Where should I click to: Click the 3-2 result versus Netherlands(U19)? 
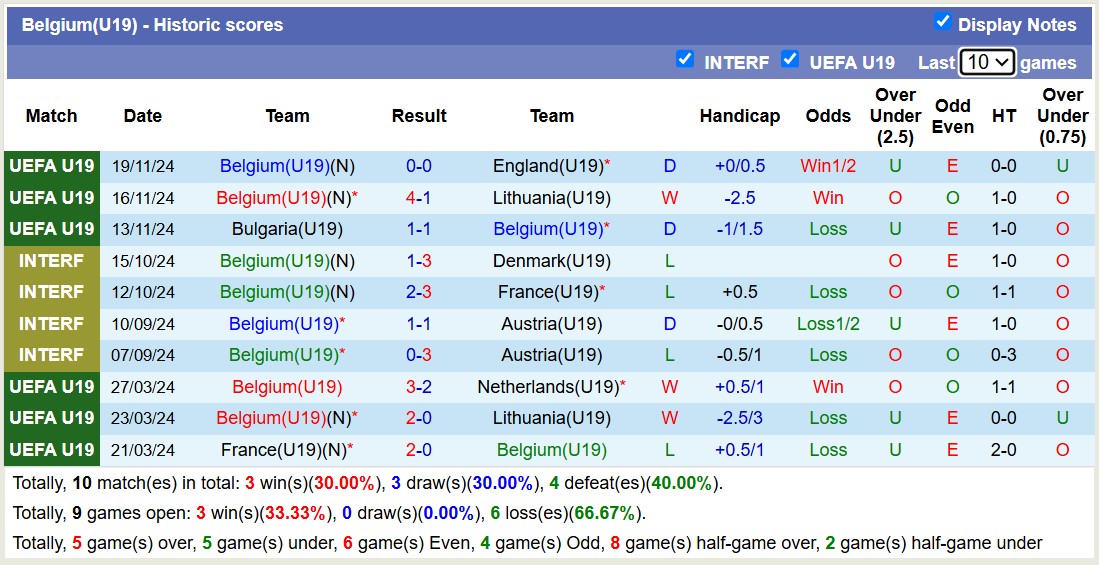[x=418, y=387]
